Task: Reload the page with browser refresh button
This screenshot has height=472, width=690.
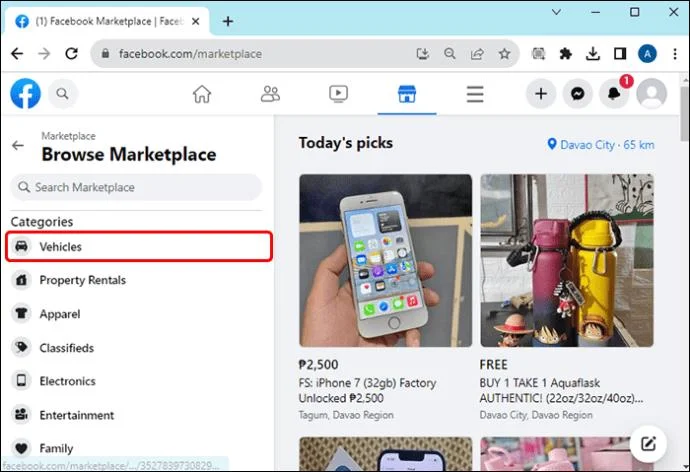Action: point(71,54)
